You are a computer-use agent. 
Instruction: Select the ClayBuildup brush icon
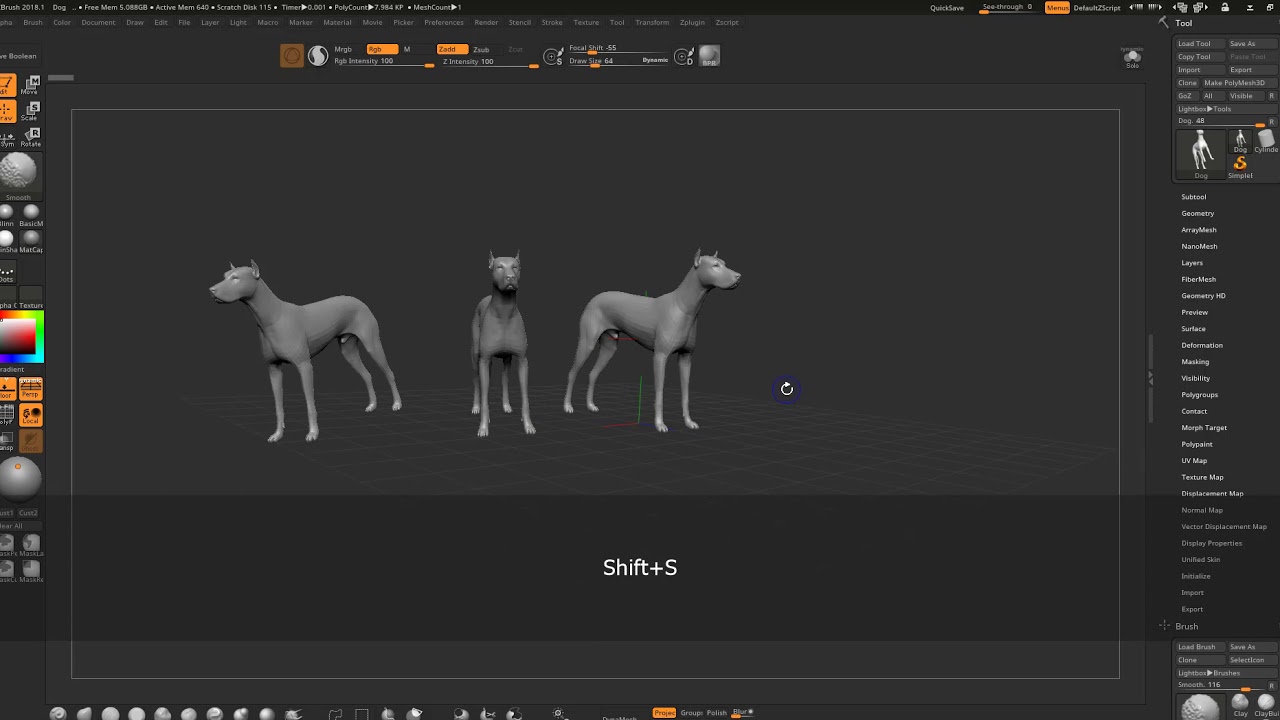tap(1266, 705)
